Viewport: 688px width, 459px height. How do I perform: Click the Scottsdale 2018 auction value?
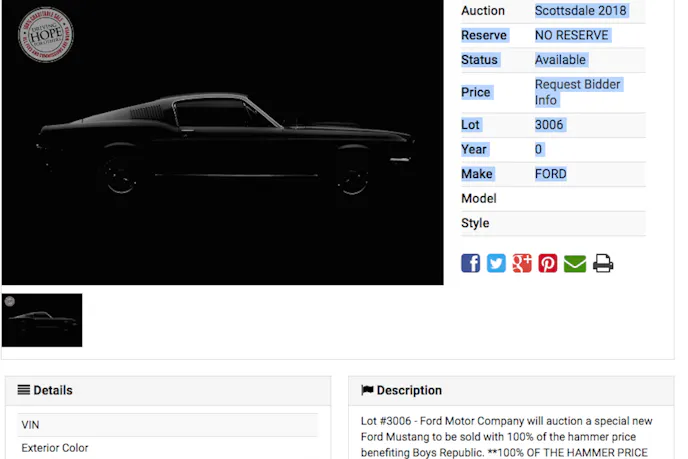[580, 11]
